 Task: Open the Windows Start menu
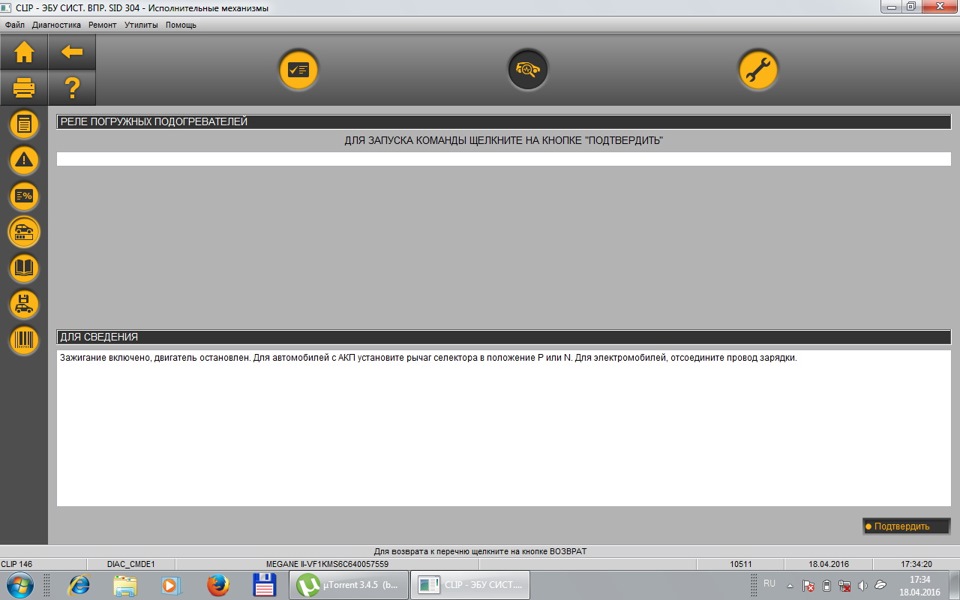20,585
